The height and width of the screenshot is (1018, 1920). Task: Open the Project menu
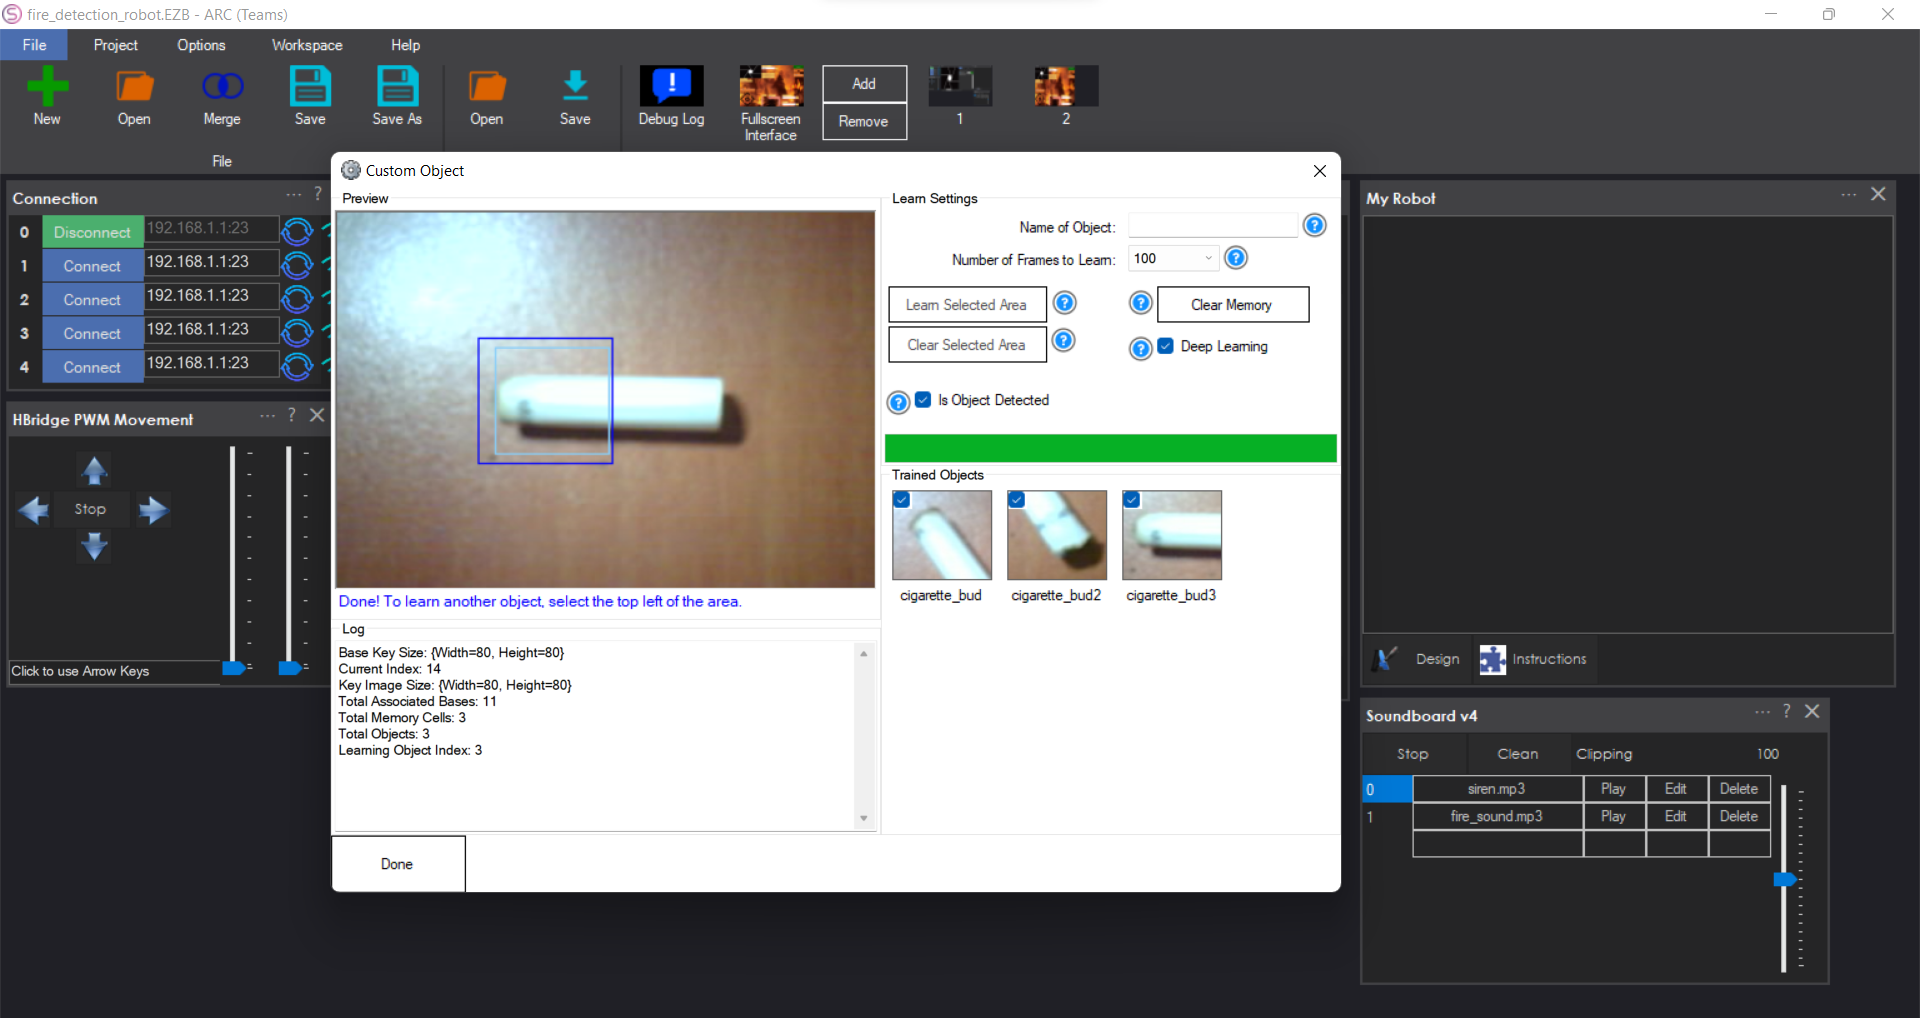coord(115,44)
